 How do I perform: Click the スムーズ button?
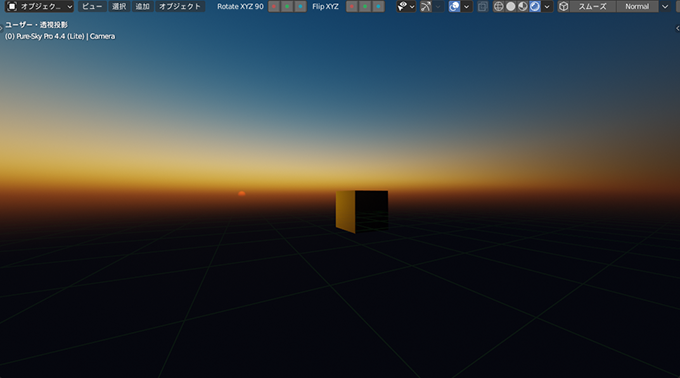click(592, 7)
